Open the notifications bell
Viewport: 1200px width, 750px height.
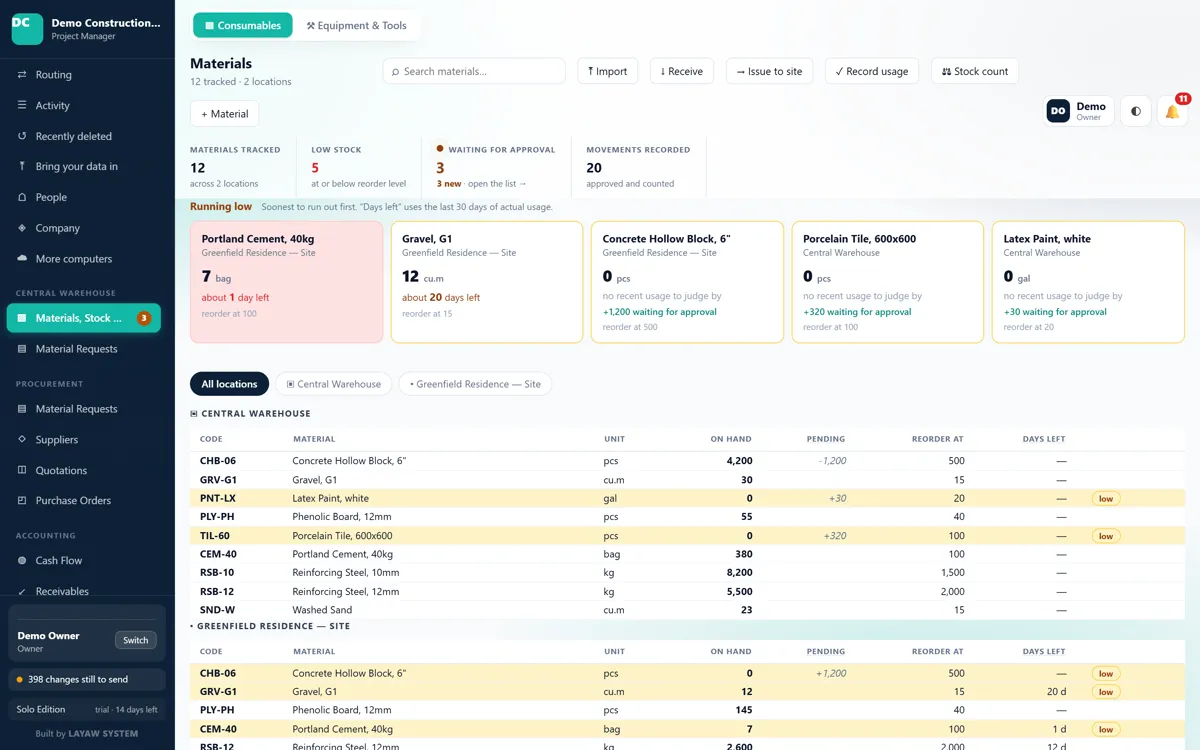(1173, 111)
